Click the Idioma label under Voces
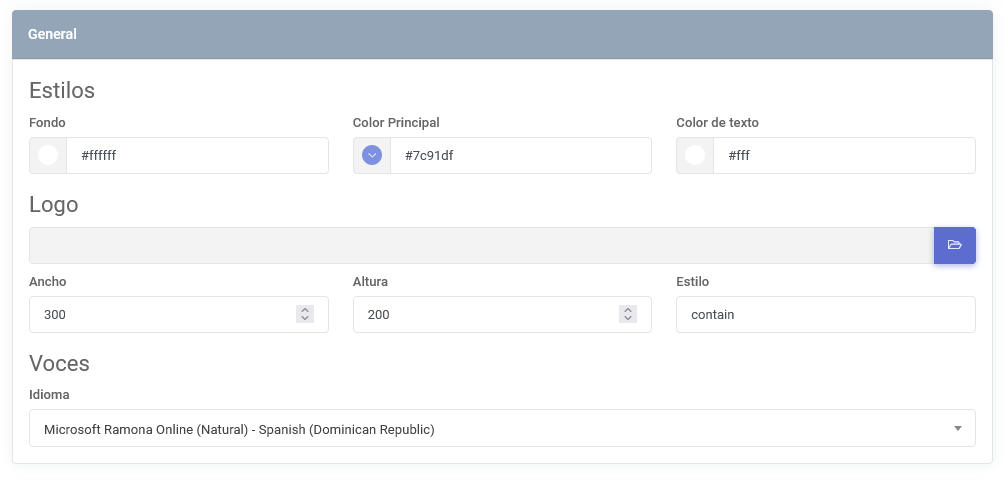This screenshot has height=480, width=1005. tap(49, 395)
